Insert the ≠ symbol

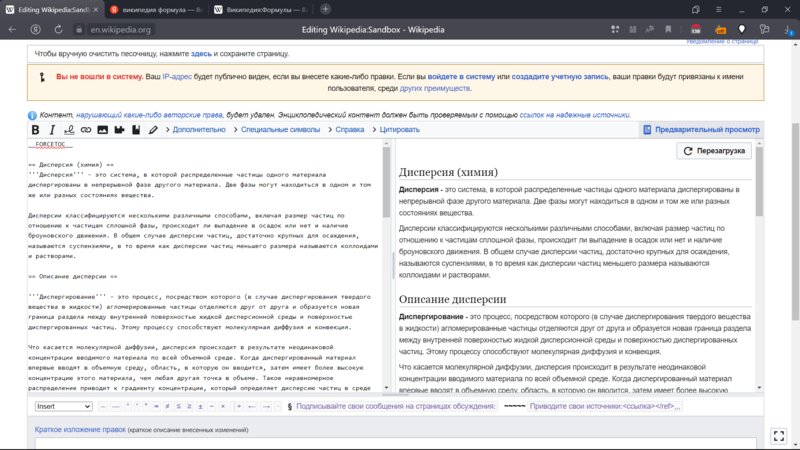pyautogui.click(x=167, y=407)
